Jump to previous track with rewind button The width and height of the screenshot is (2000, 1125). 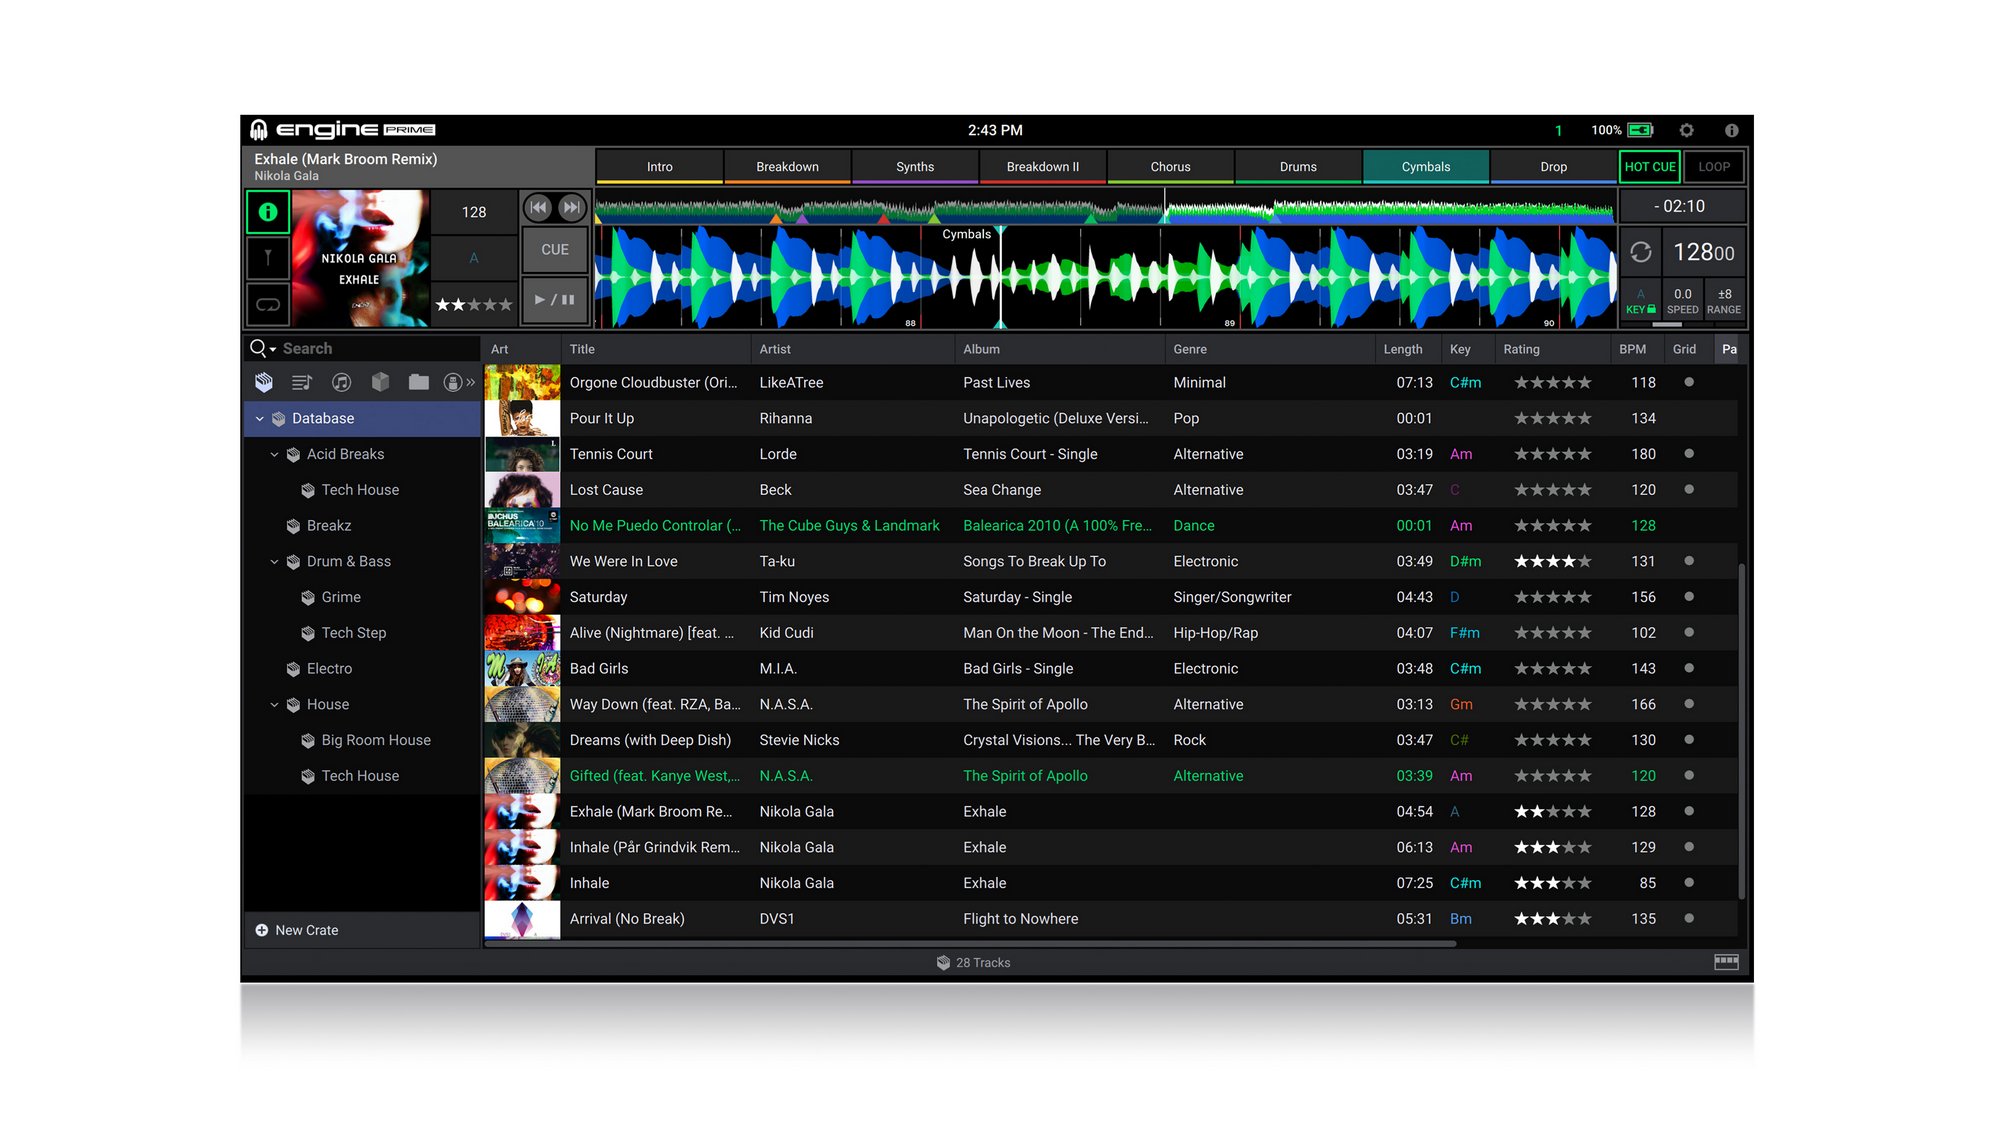point(538,208)
